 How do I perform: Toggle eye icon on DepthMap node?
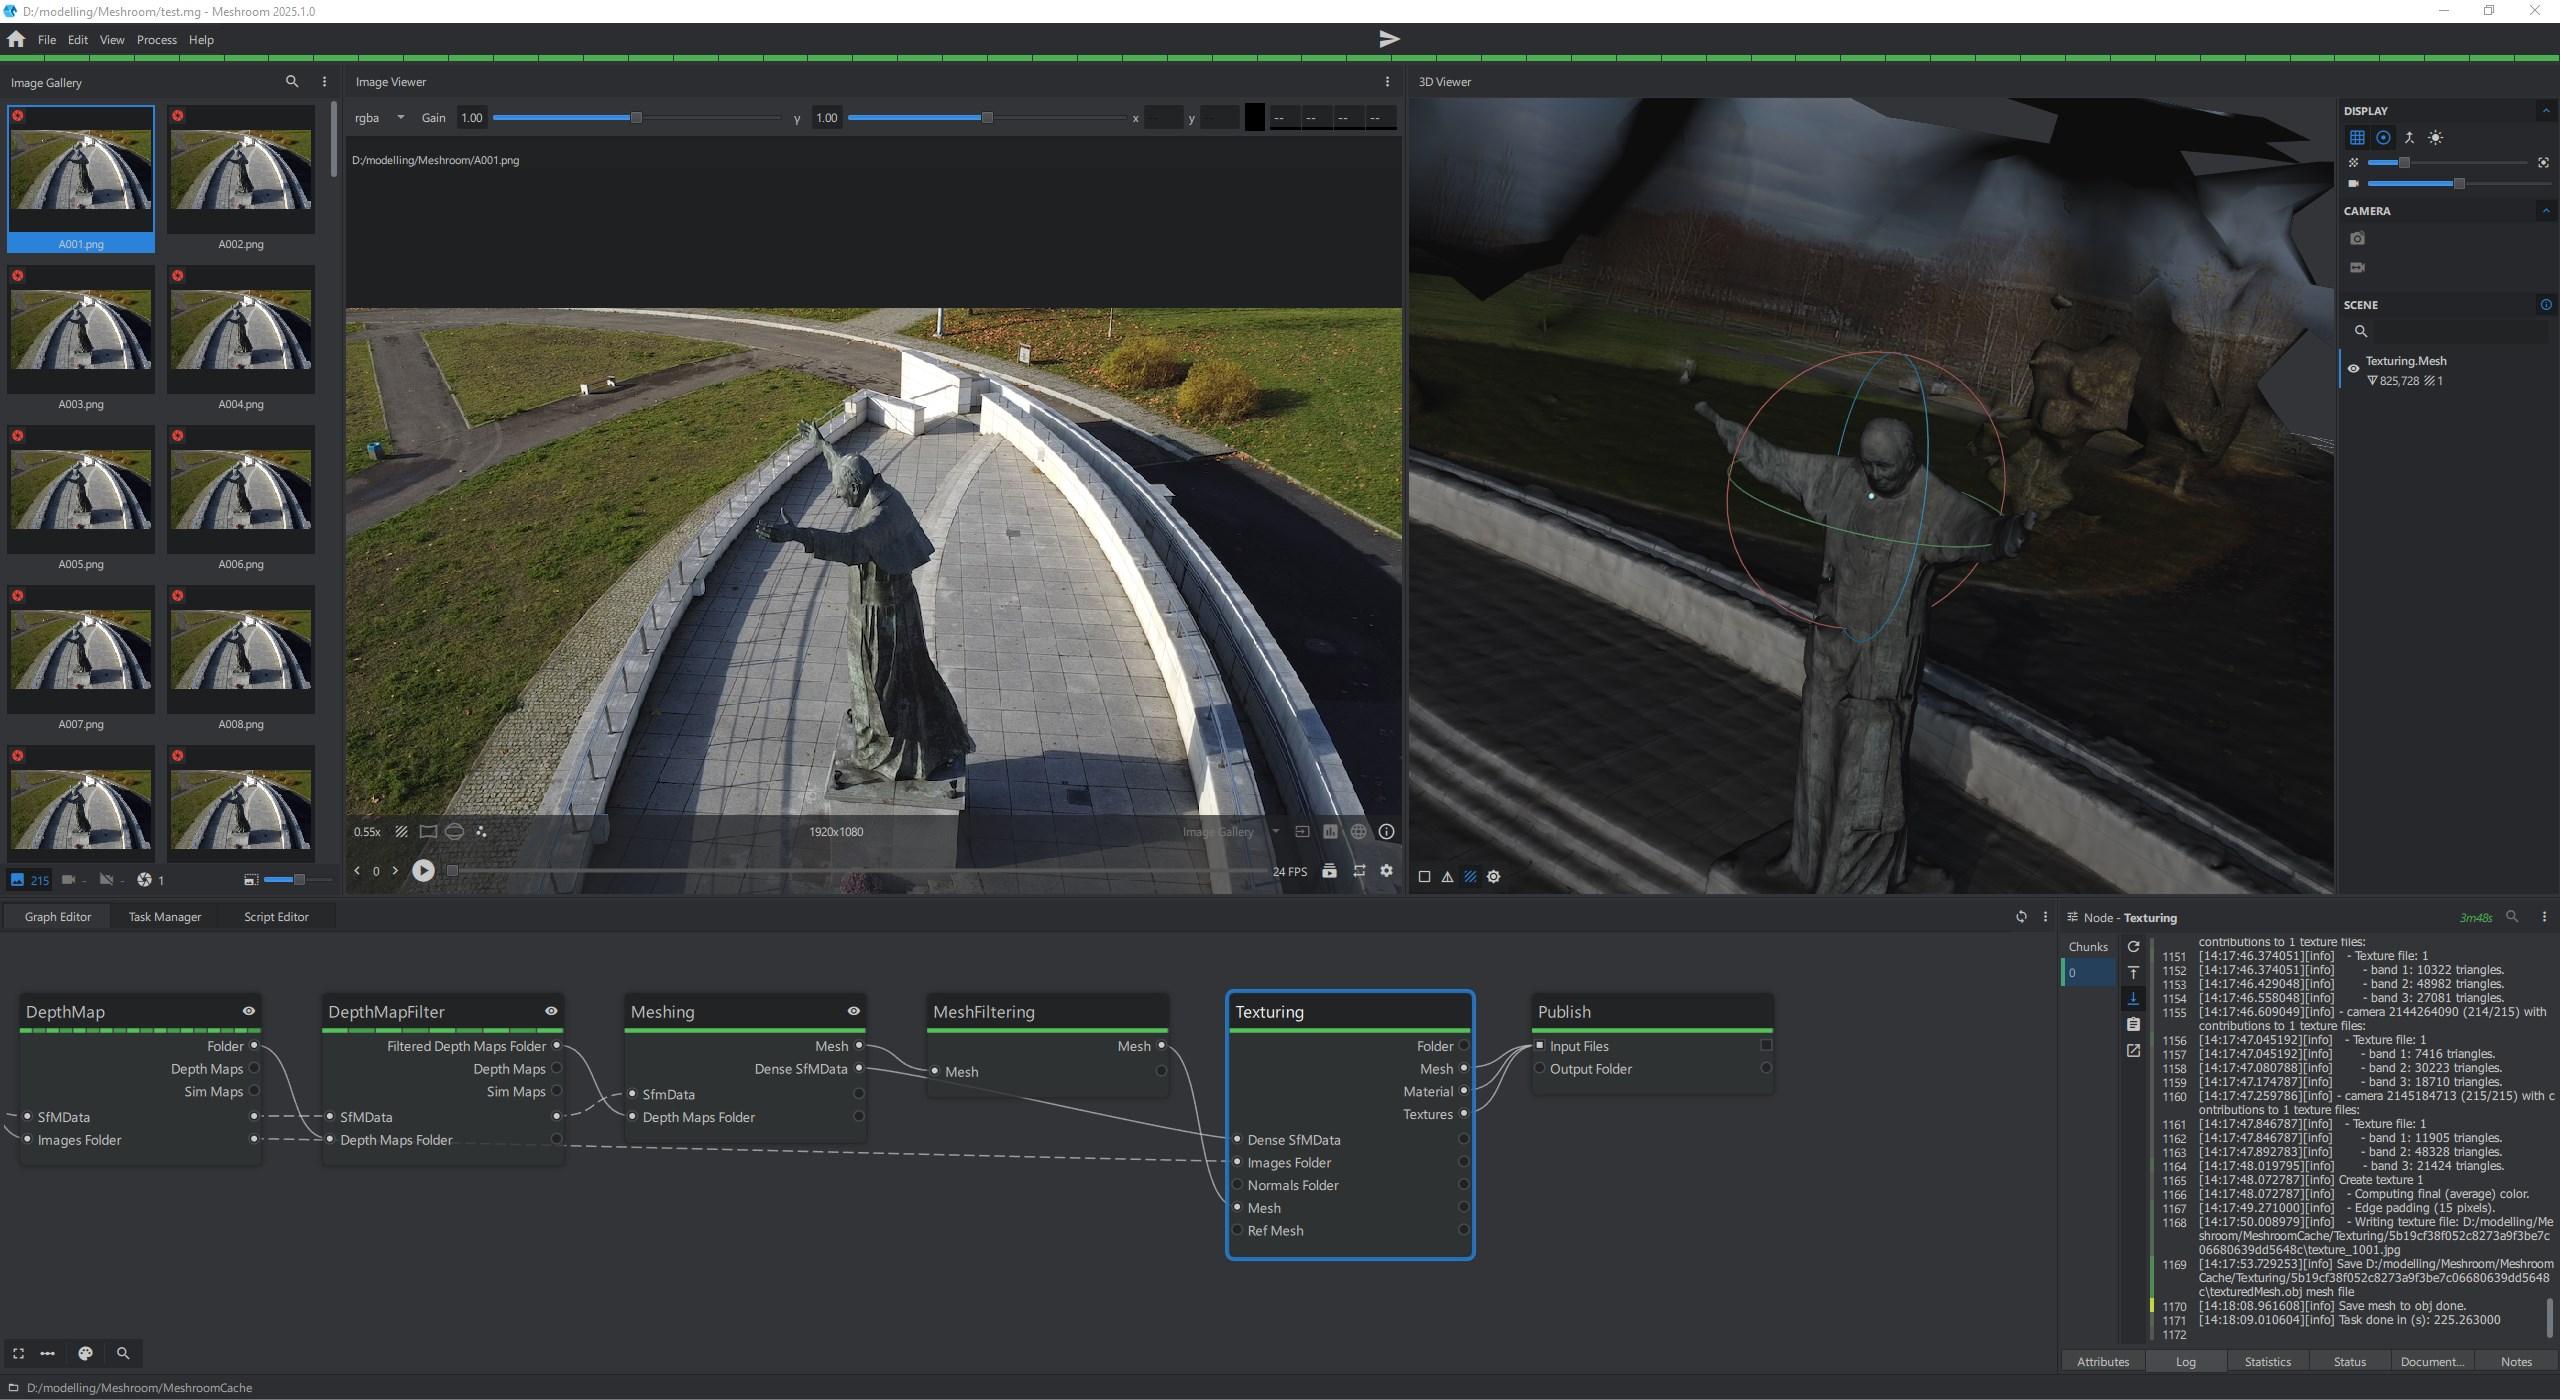[248, 1011]
